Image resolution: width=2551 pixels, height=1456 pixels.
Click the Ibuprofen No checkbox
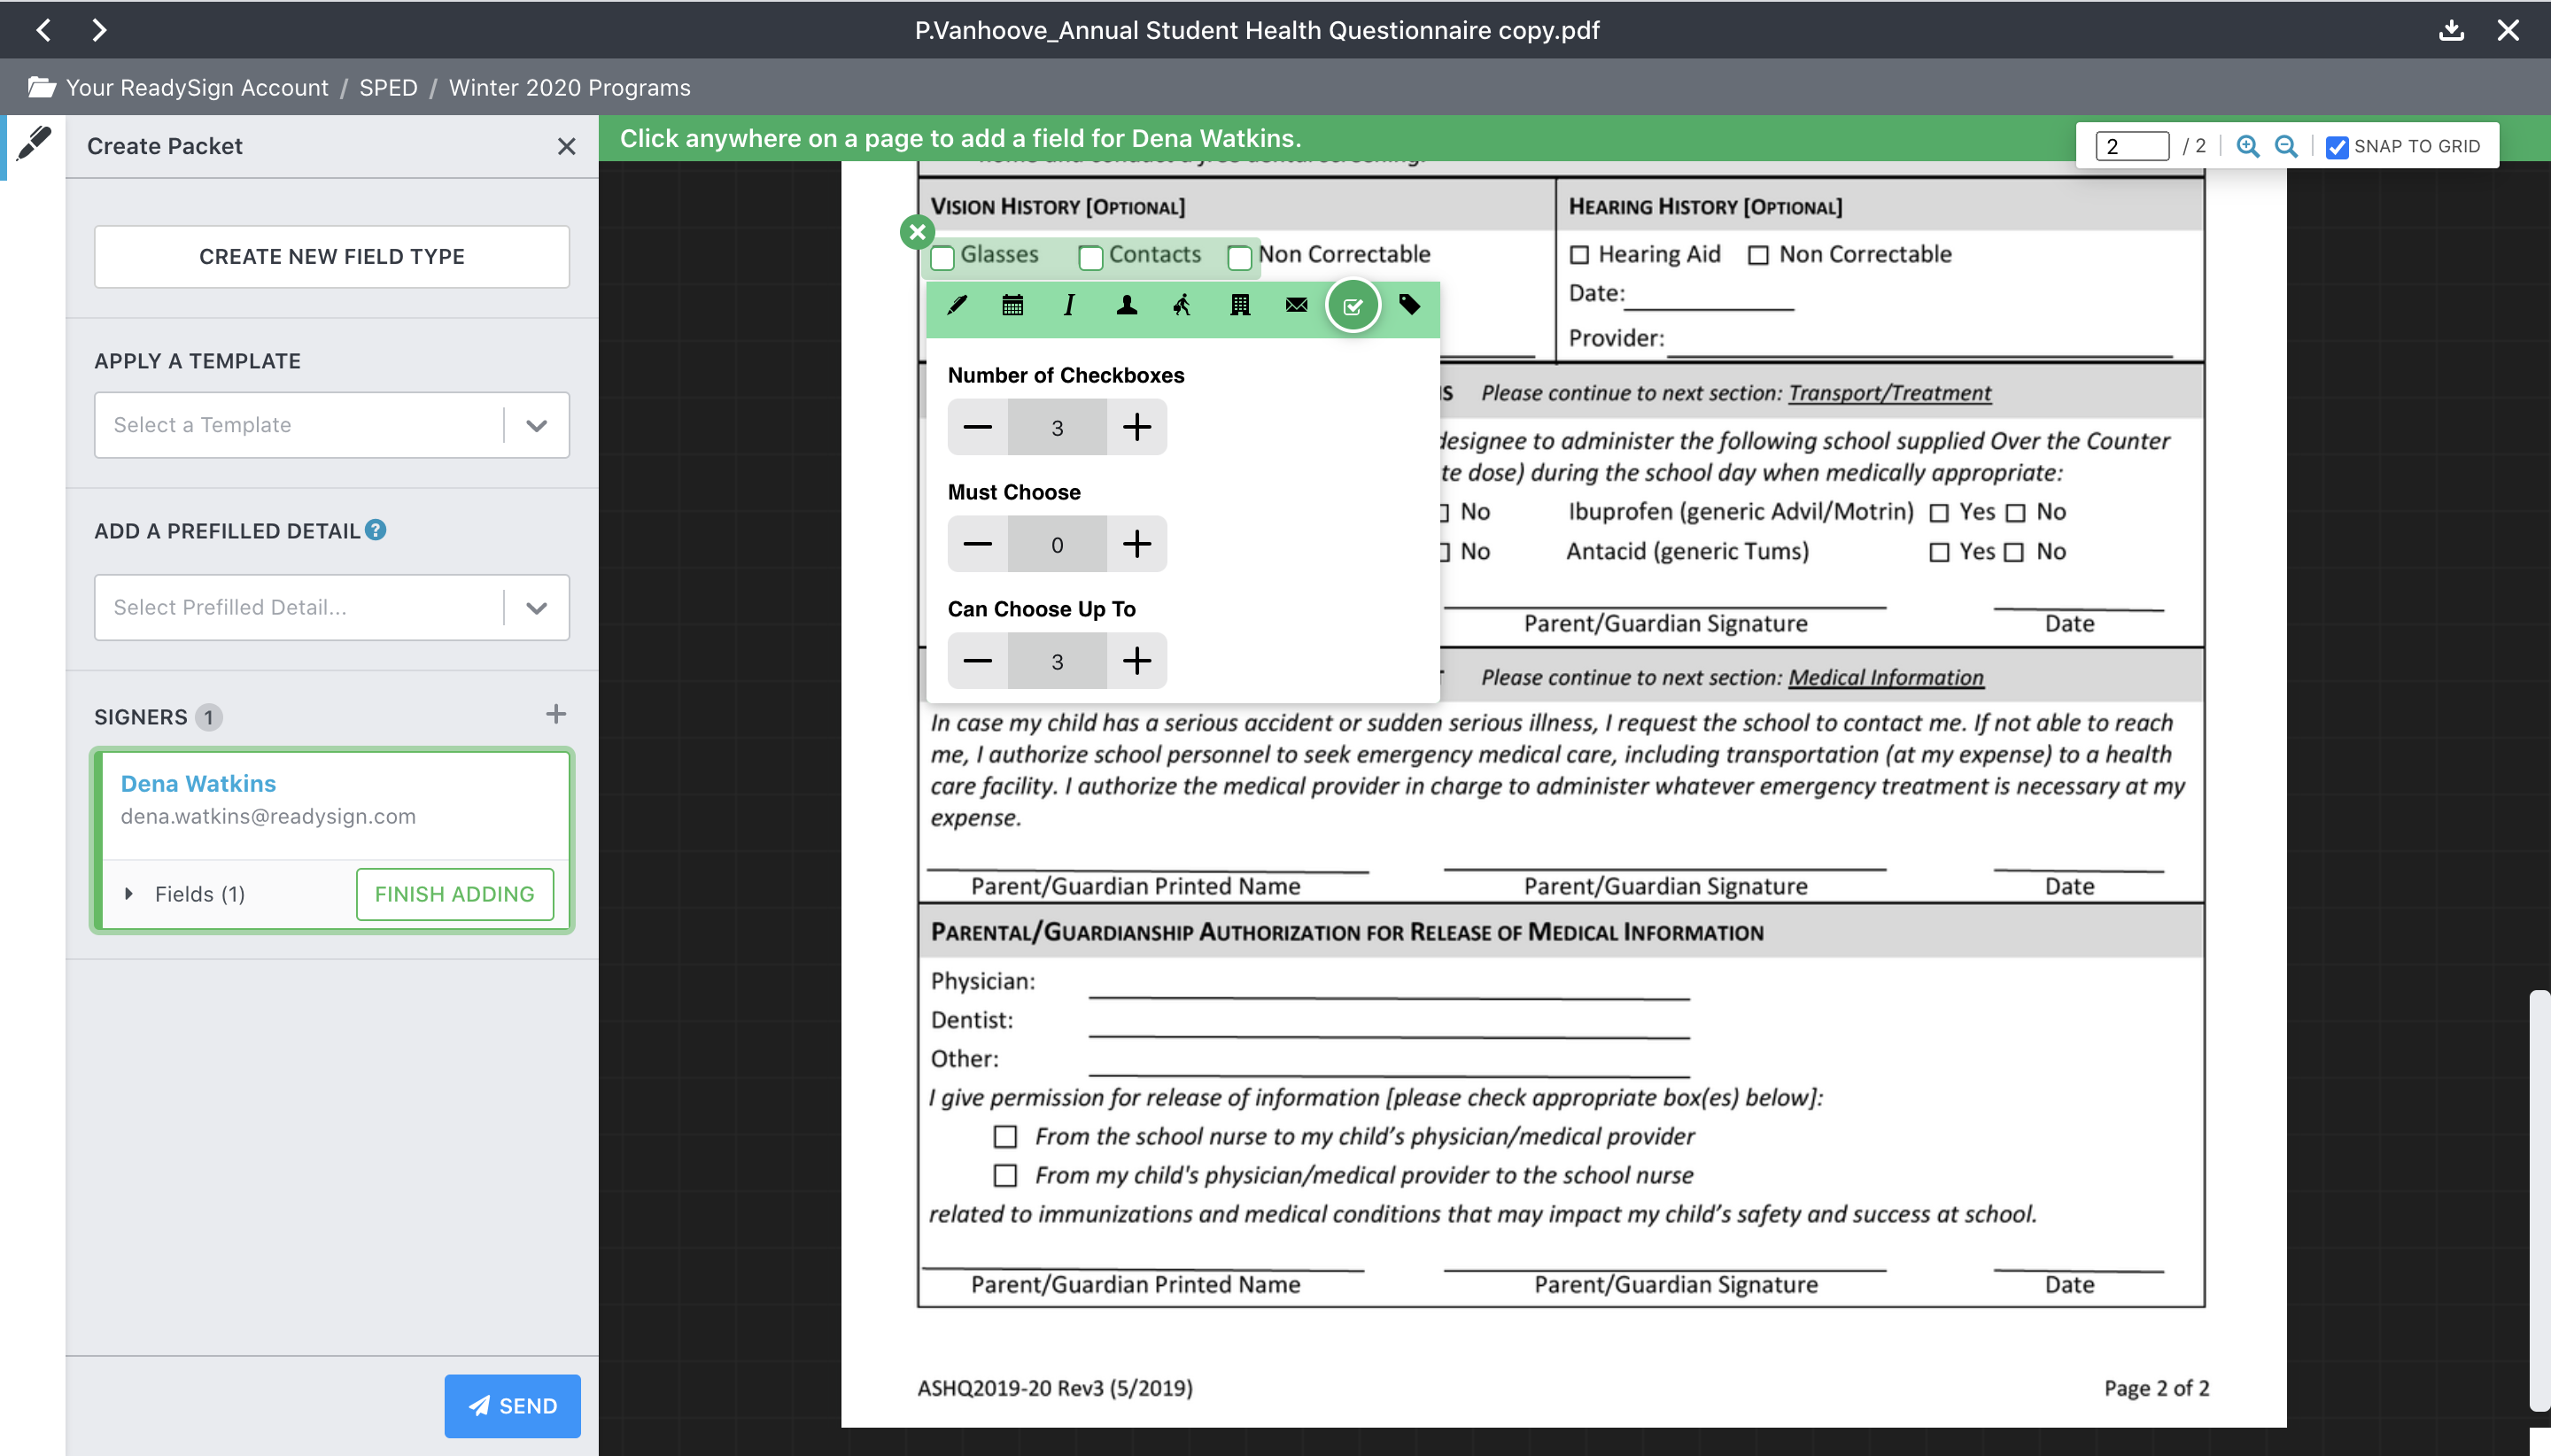(x=2015, y=513)
